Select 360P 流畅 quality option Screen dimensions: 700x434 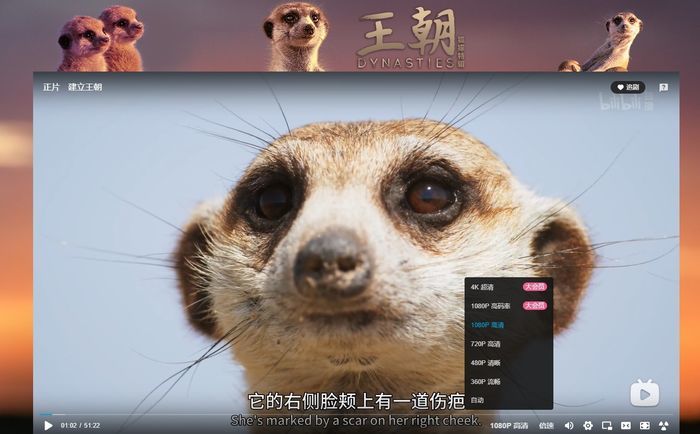508,381
